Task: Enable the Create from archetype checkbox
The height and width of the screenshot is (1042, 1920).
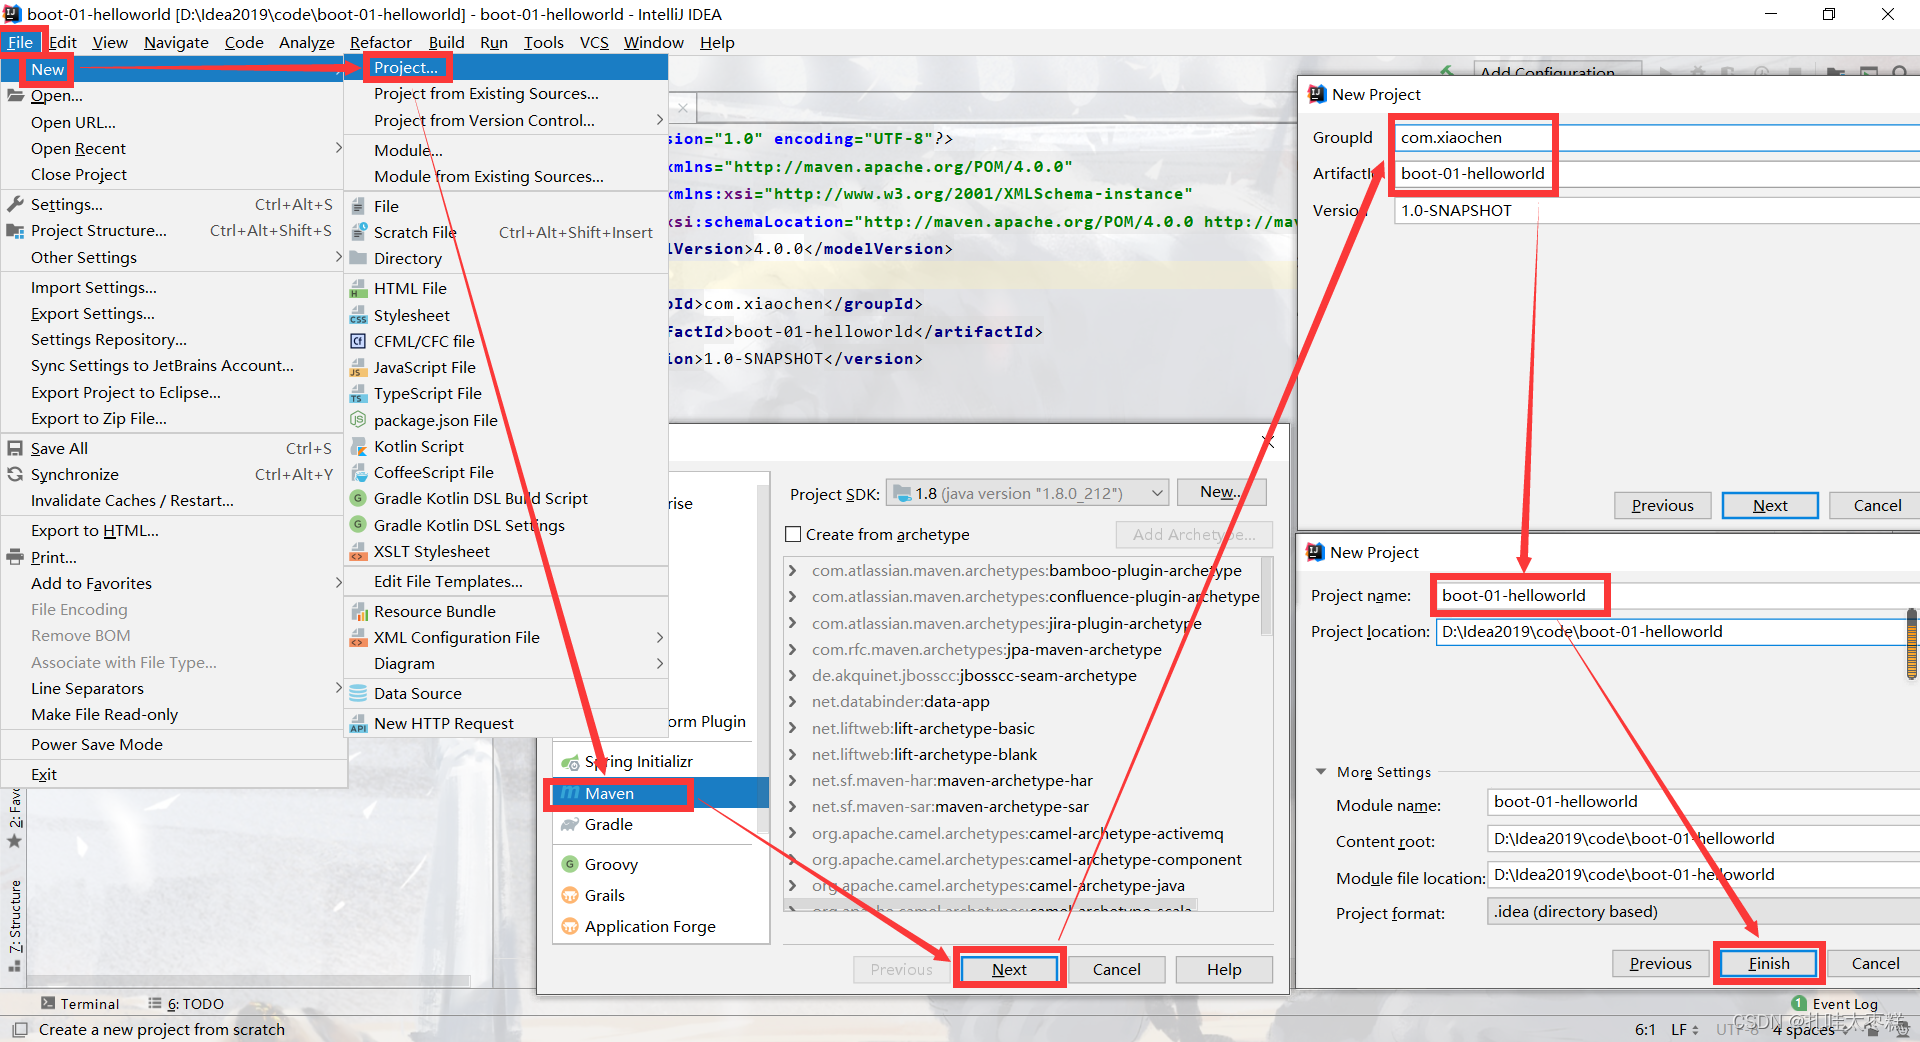Action: click(x=794, y=535)
